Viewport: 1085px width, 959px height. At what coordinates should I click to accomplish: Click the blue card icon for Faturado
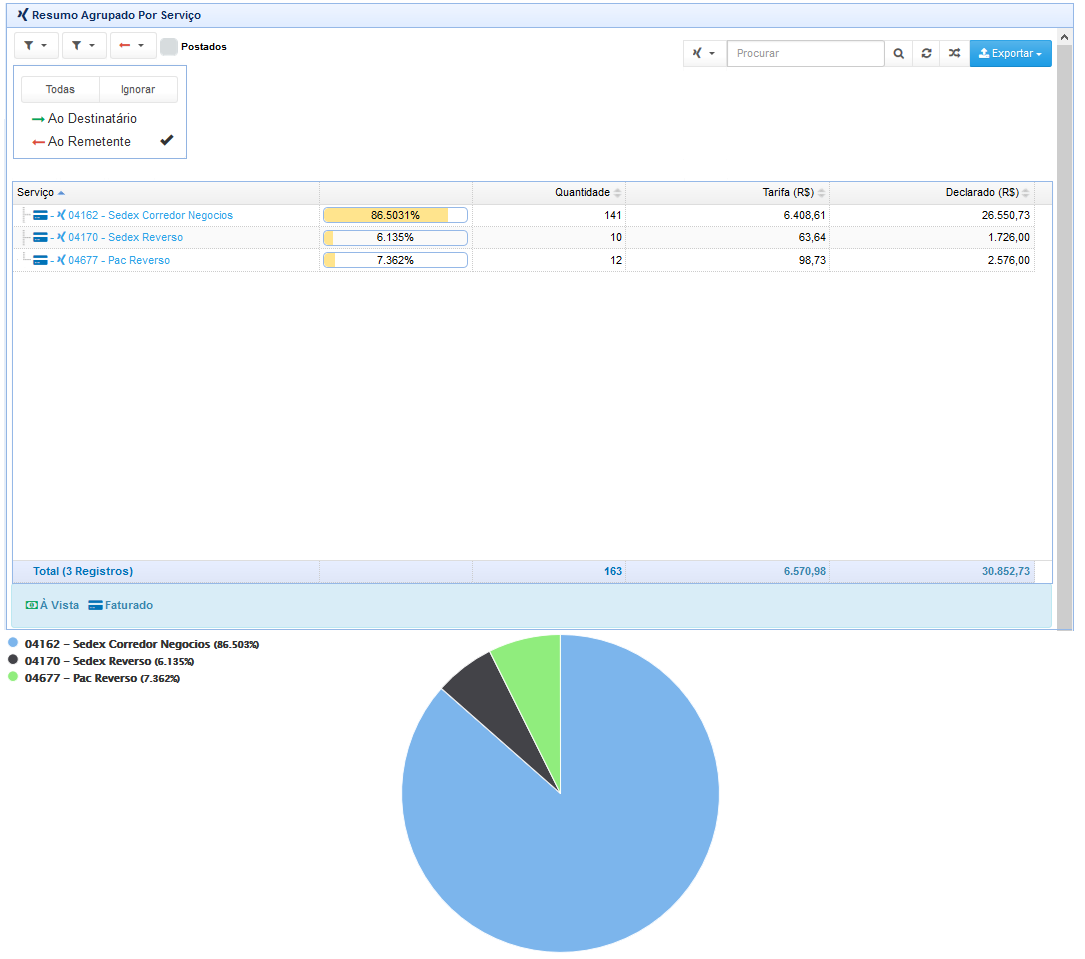(x=95, y=605)
